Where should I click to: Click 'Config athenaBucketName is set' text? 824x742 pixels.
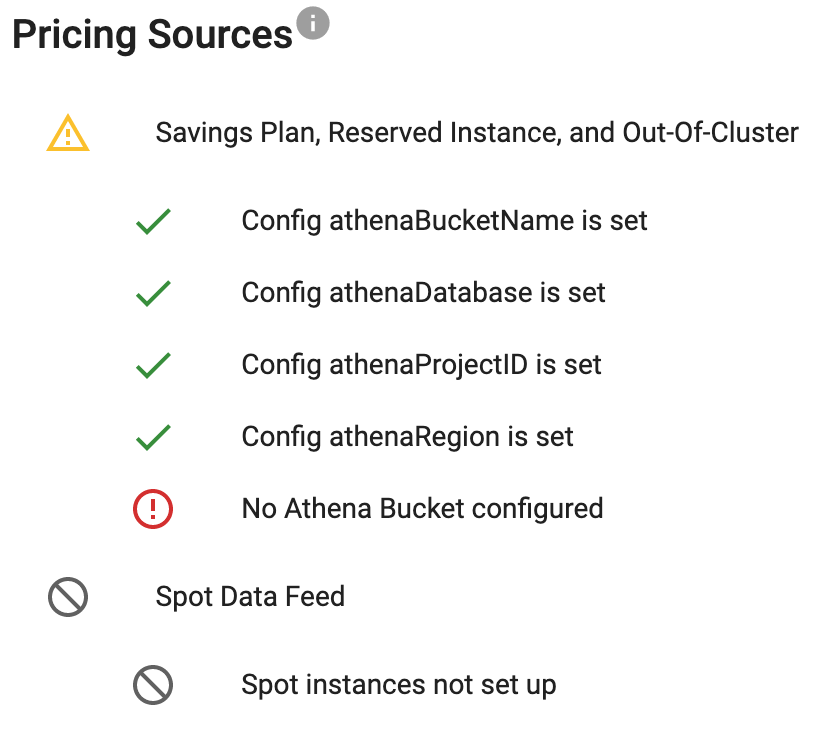point(444,221)
